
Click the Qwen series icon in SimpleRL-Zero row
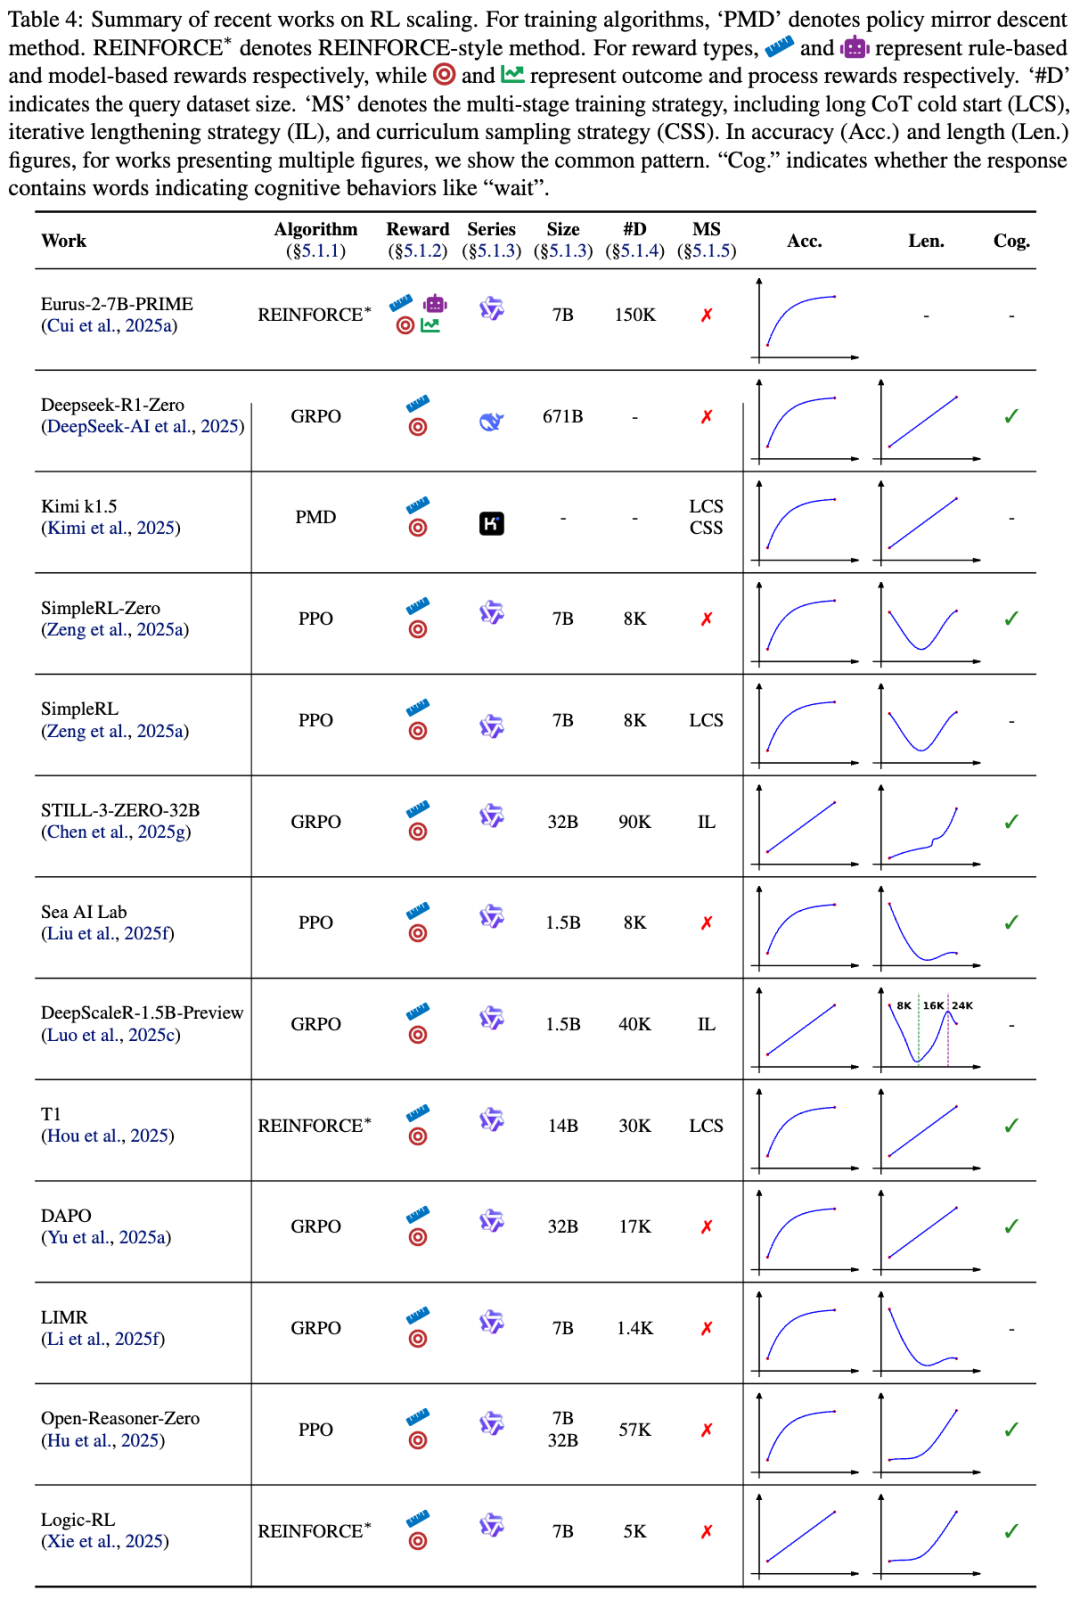pos(491,612)
